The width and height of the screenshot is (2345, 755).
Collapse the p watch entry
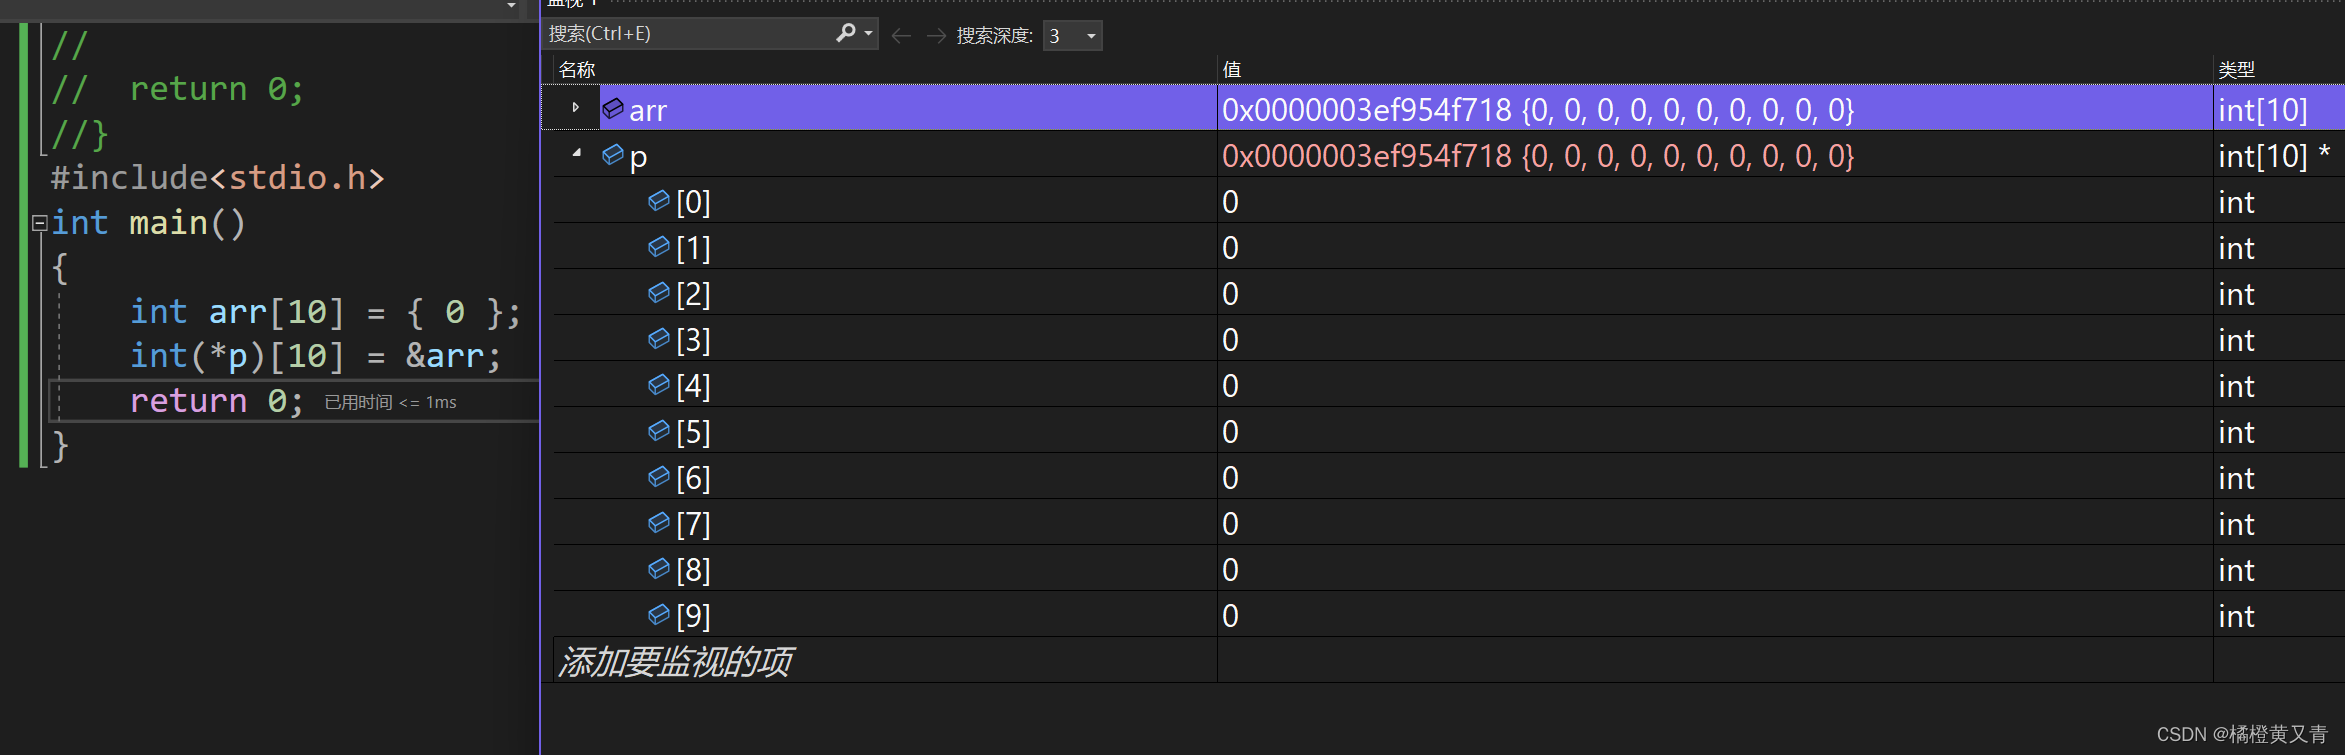576,154
